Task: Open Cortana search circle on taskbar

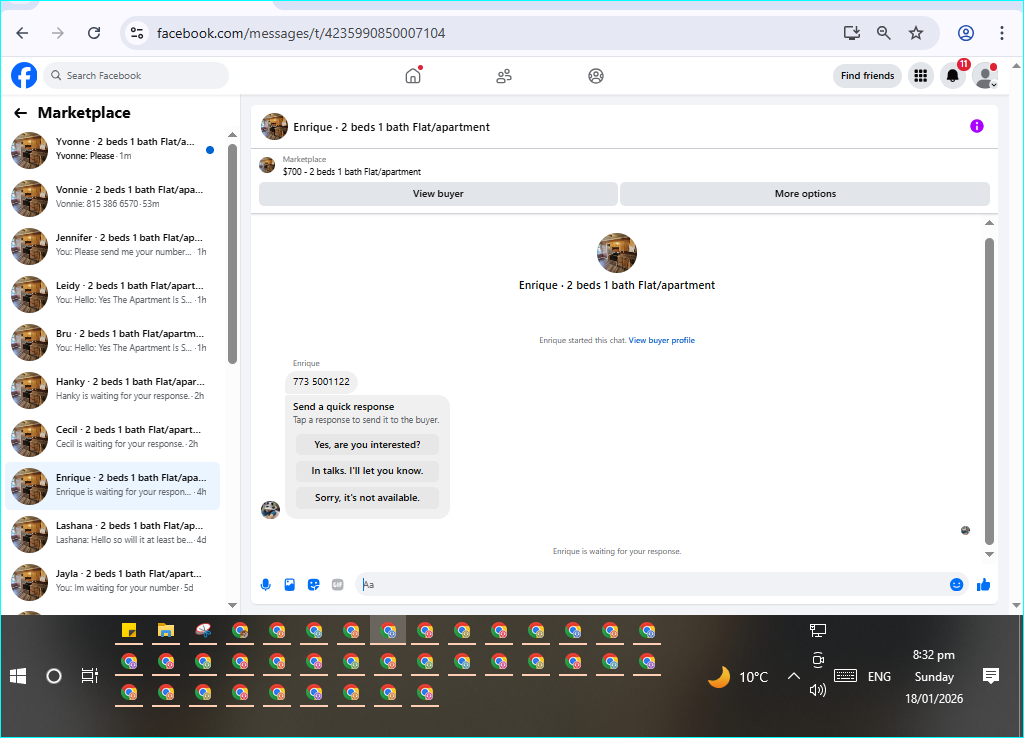Action: [54, 676]
